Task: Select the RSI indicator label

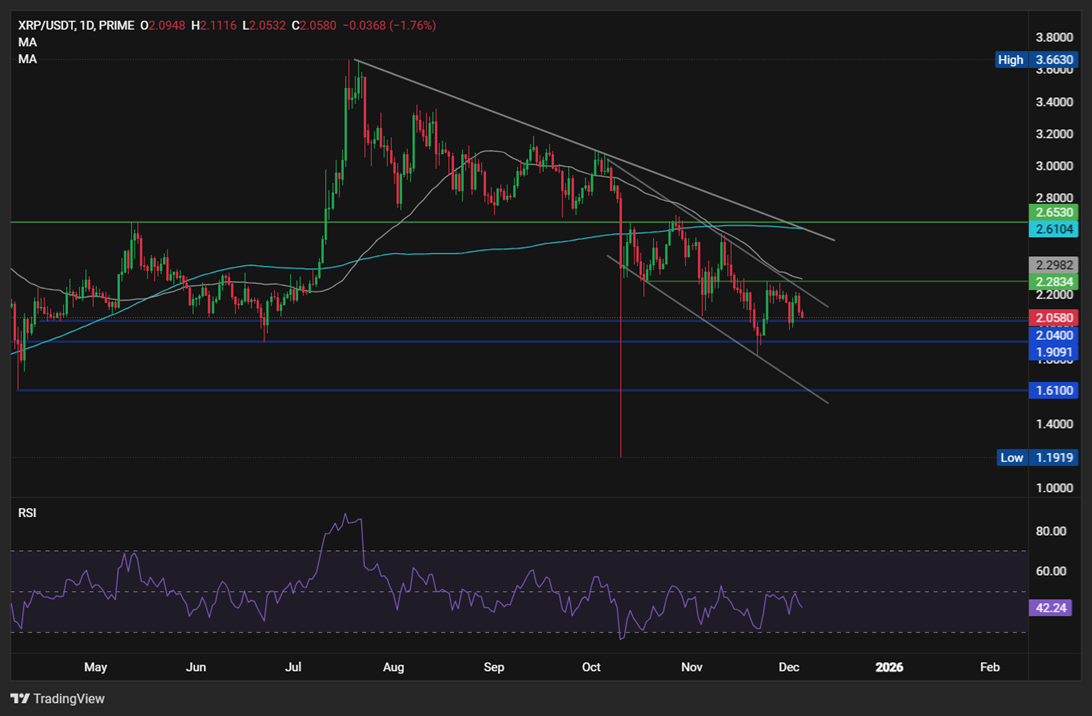Action: 27,512
